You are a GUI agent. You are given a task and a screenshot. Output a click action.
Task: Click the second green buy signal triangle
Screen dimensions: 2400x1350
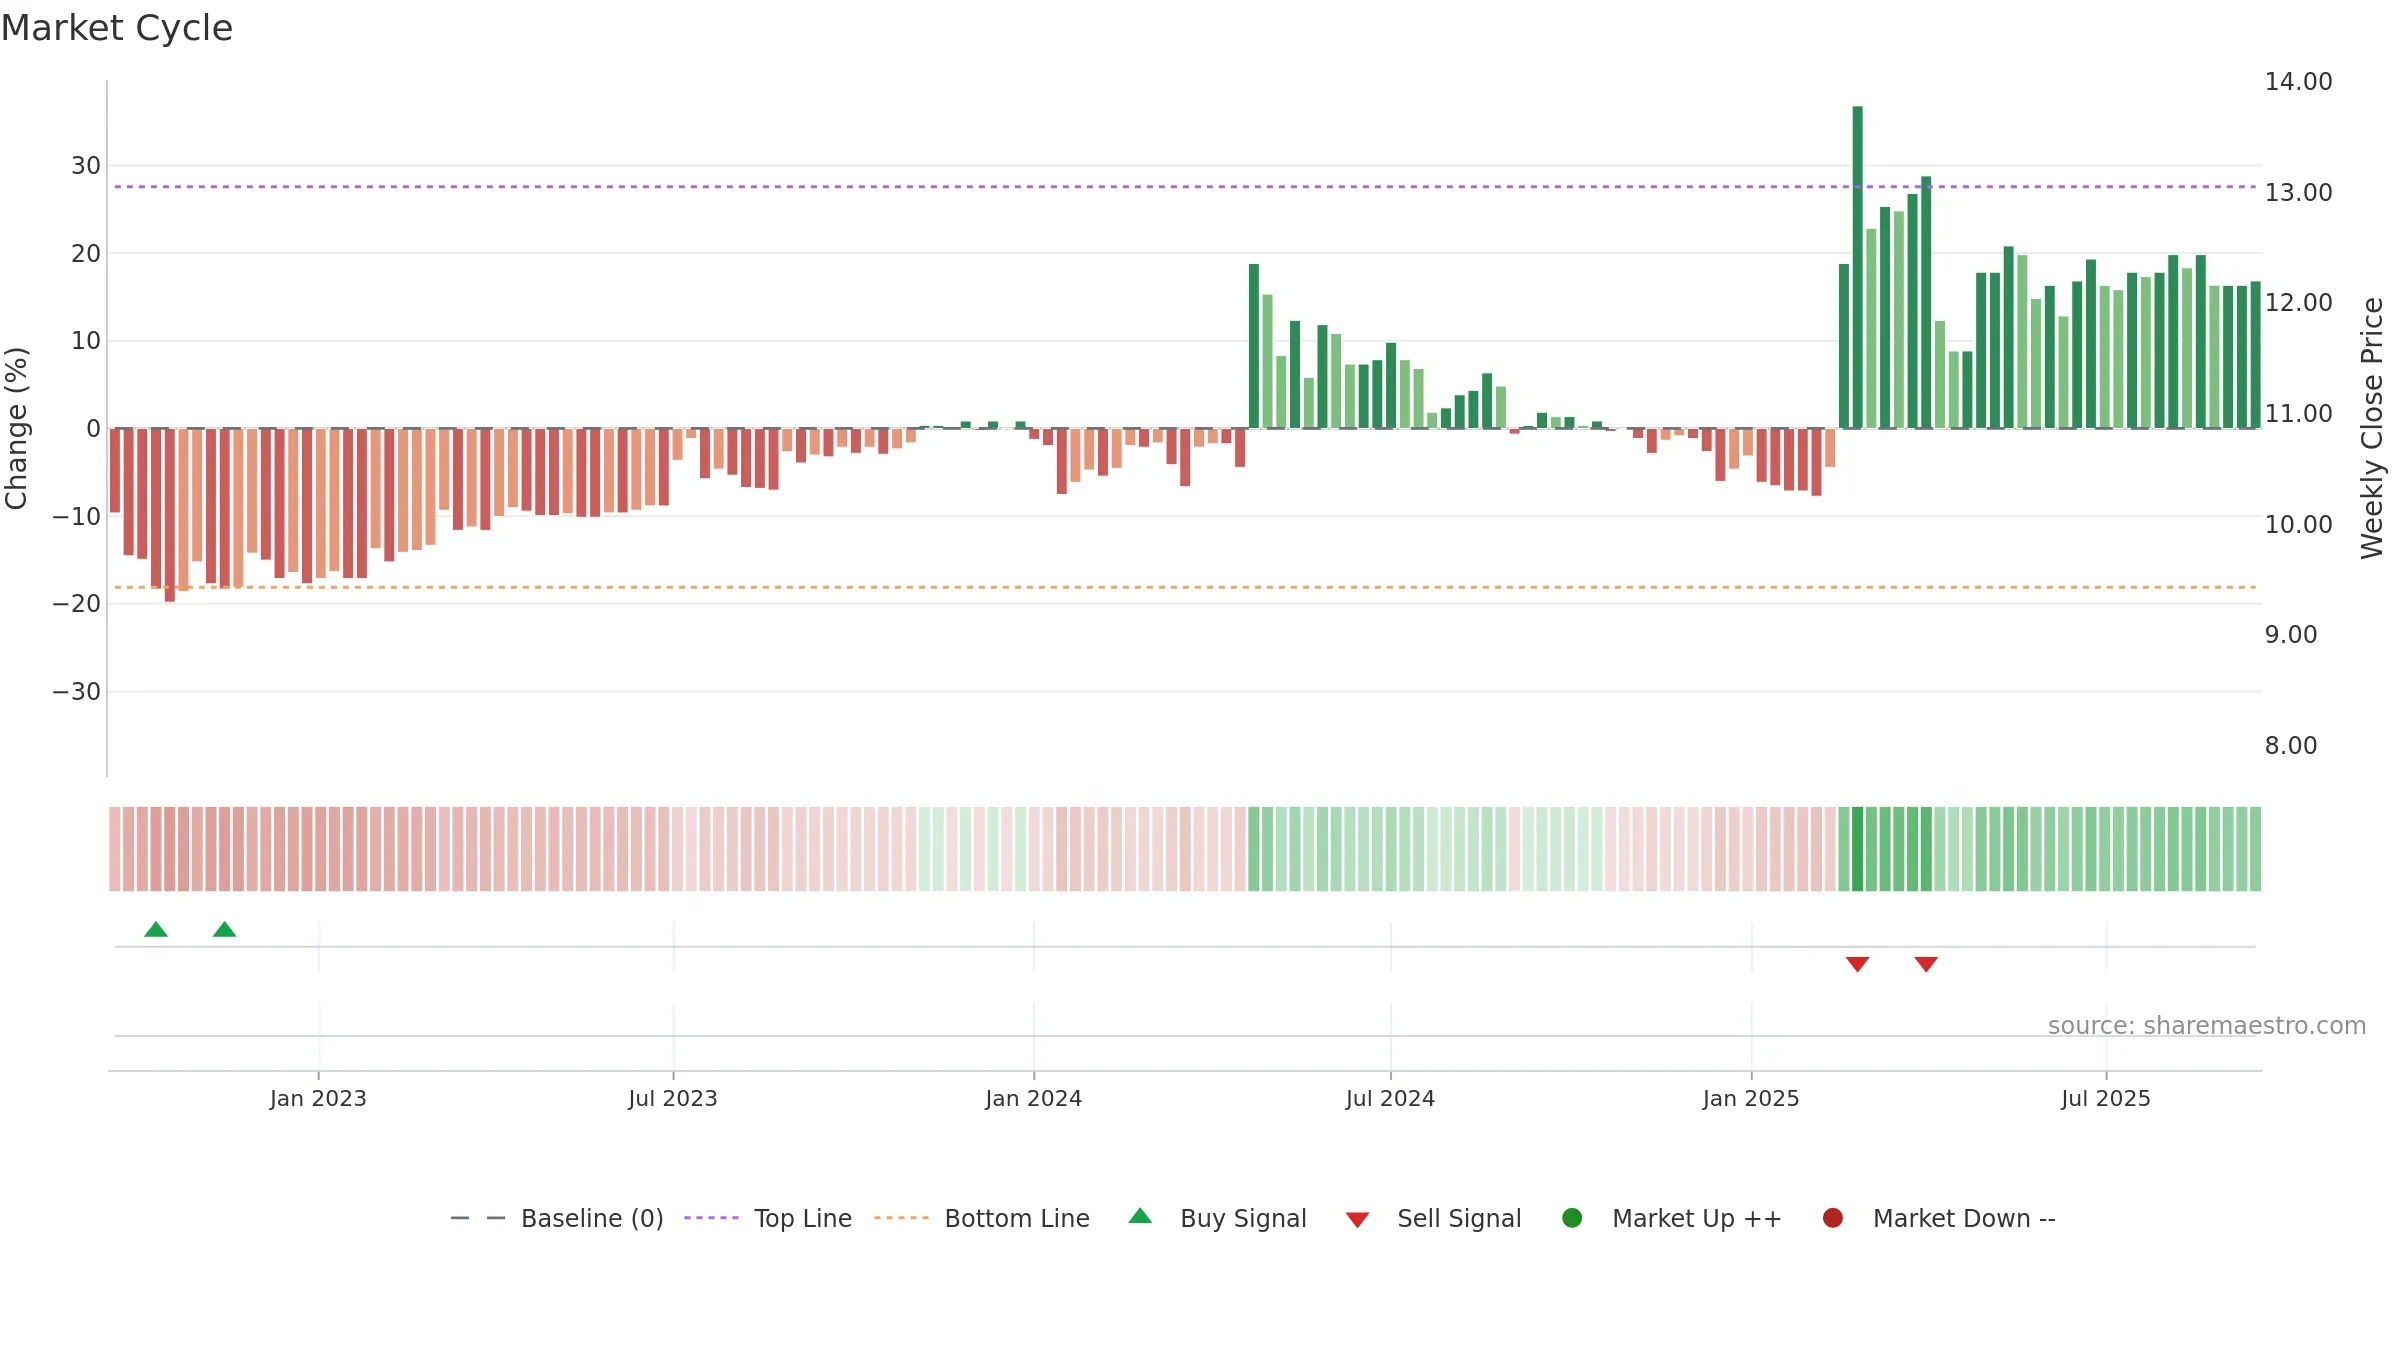(x=225, y=930)
